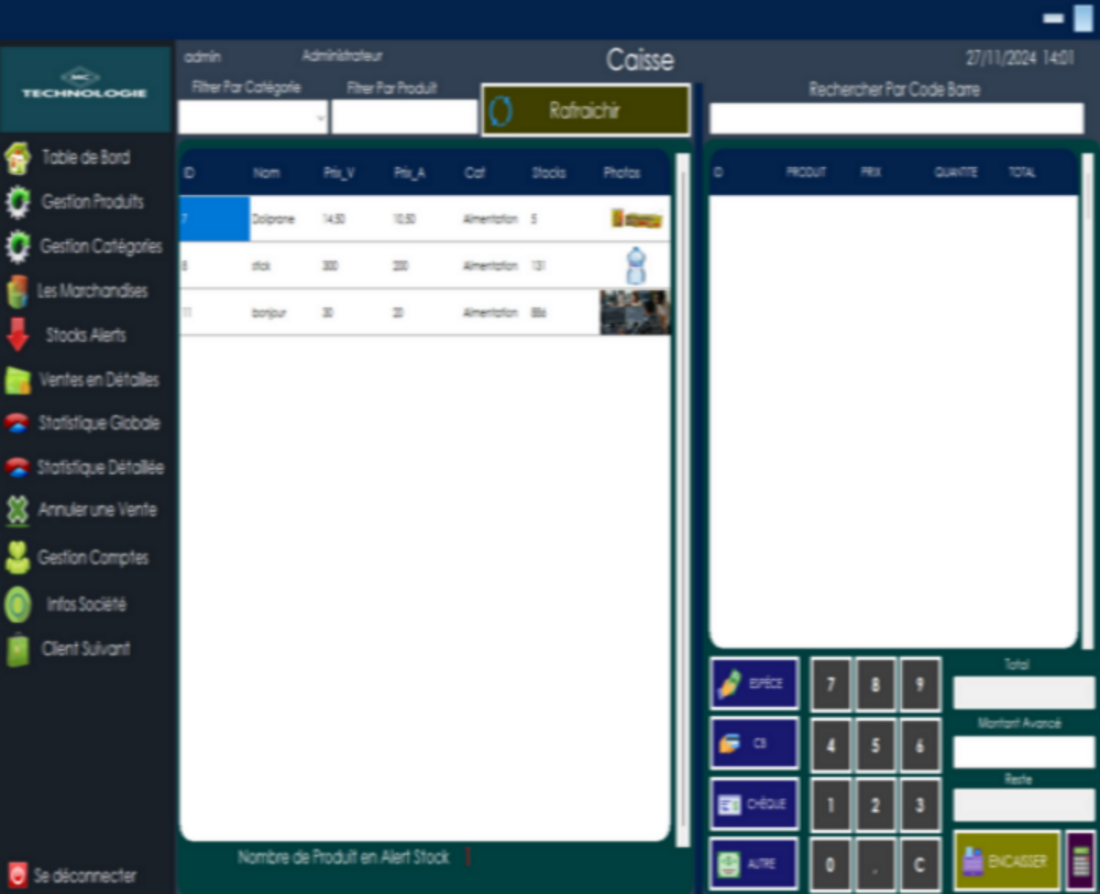Expand the Filtrer Par Catégorie dropdown

point(320,118)
